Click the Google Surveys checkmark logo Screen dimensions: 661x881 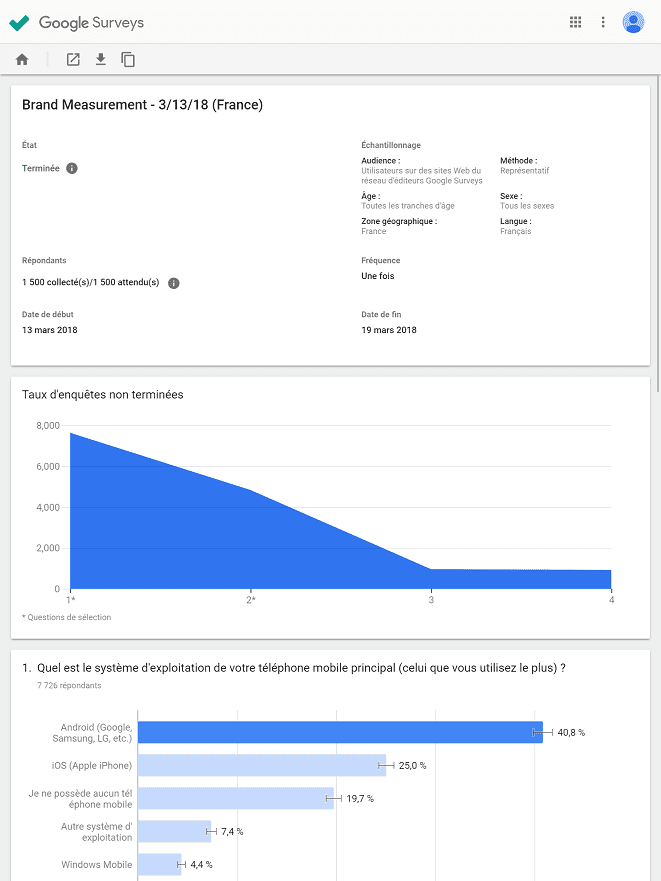pos(19,22)
